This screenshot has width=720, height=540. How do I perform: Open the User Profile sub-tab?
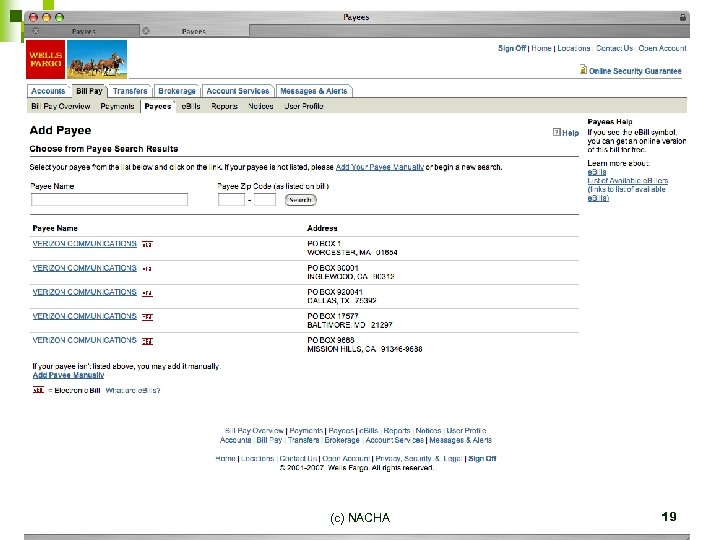(x=304, y=106)
